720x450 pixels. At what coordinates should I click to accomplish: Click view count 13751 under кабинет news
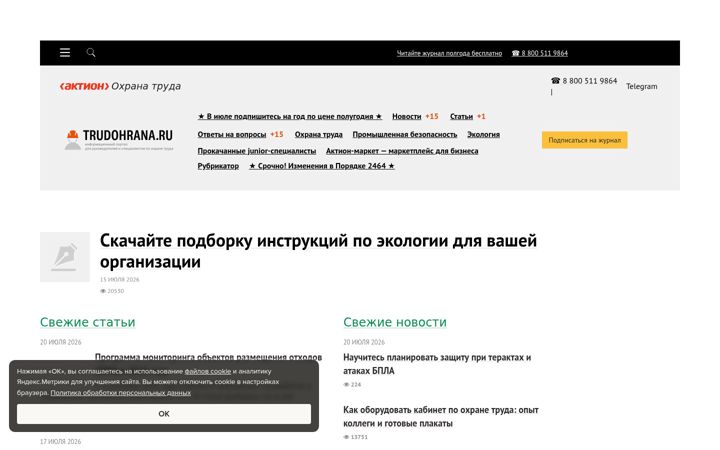(x=355, y=437)
